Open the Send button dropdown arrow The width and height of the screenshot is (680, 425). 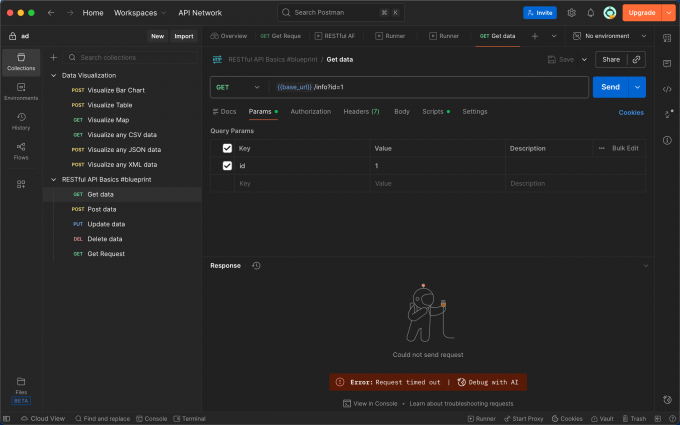(x=637, y=87)
